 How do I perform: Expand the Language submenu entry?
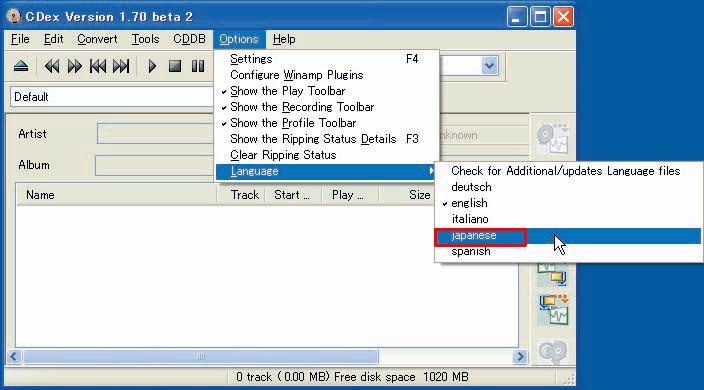click(326, 171)
